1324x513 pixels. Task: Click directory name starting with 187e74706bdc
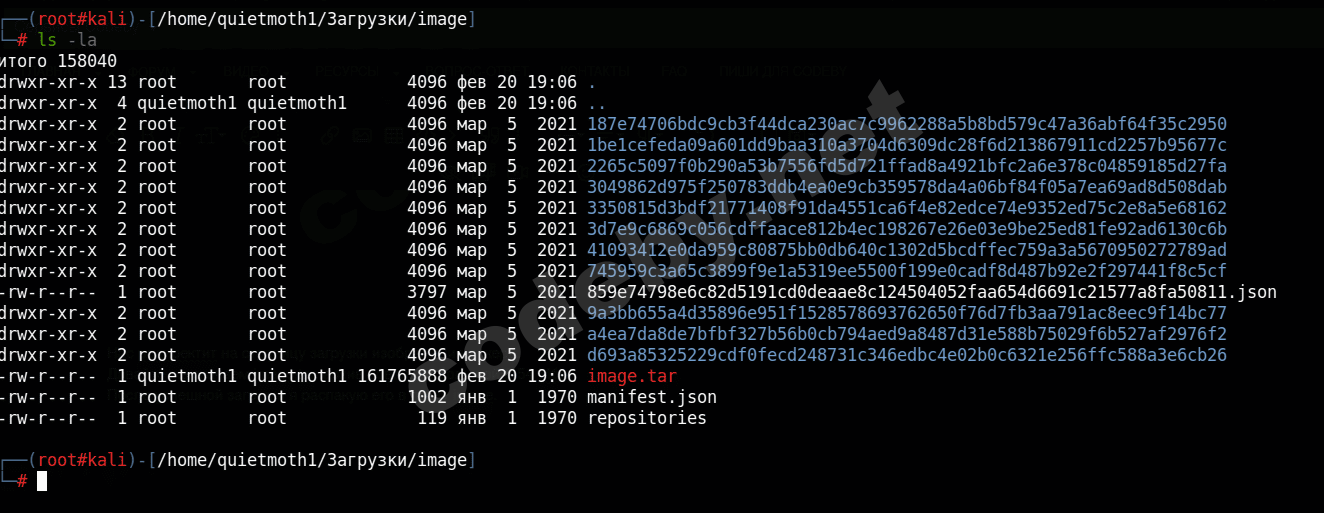pos(906,124)
